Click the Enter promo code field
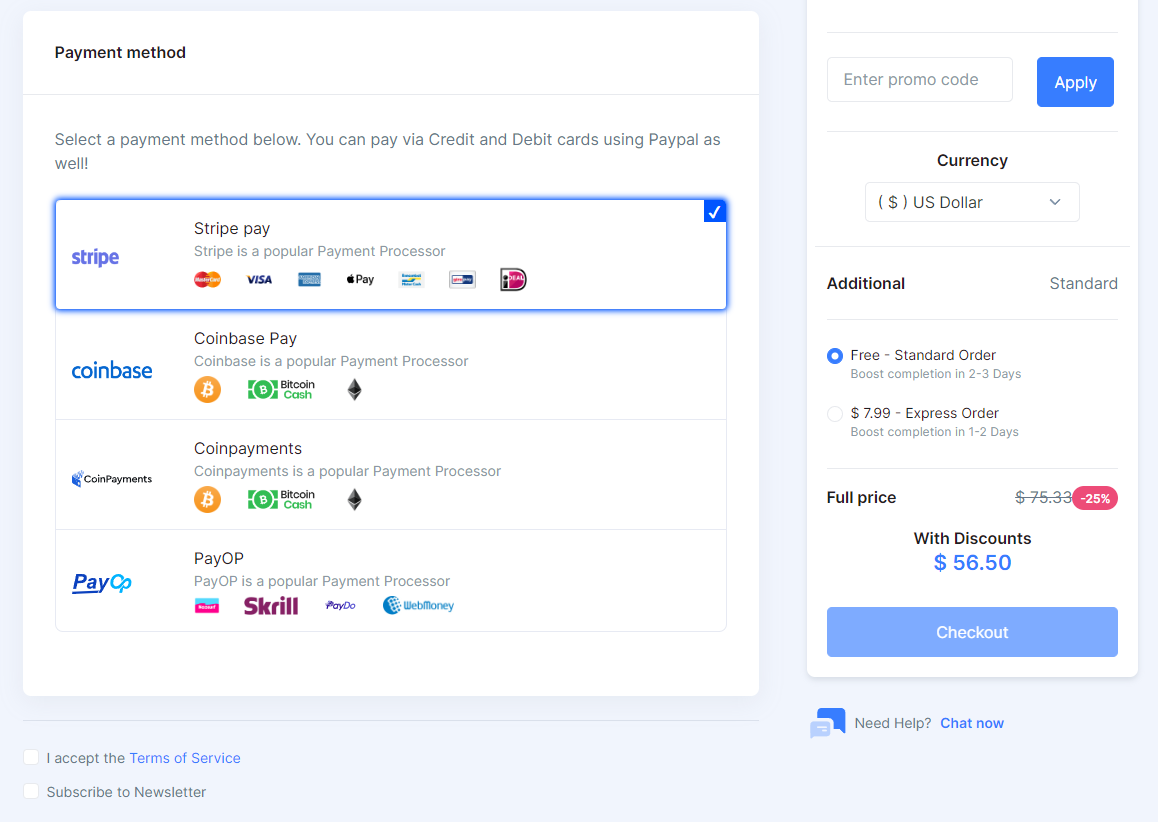Screen dimensions: 1158x822 click(x=919, y=80)
